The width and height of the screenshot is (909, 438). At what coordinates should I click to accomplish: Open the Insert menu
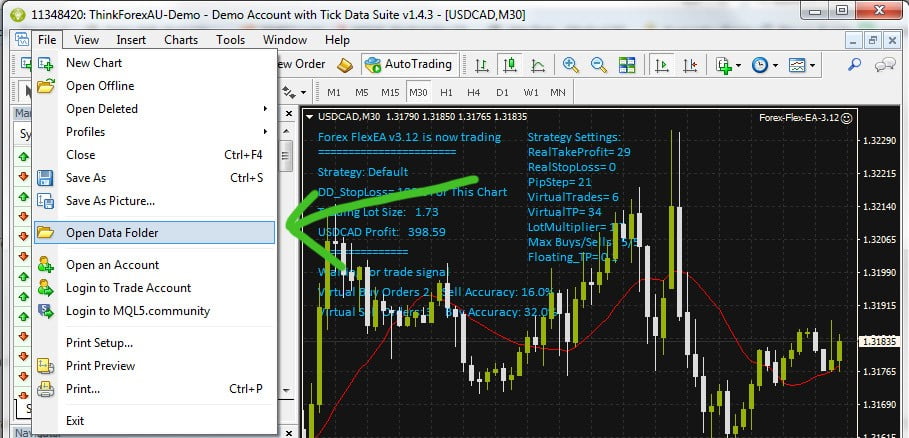click(x=131, y=40)
